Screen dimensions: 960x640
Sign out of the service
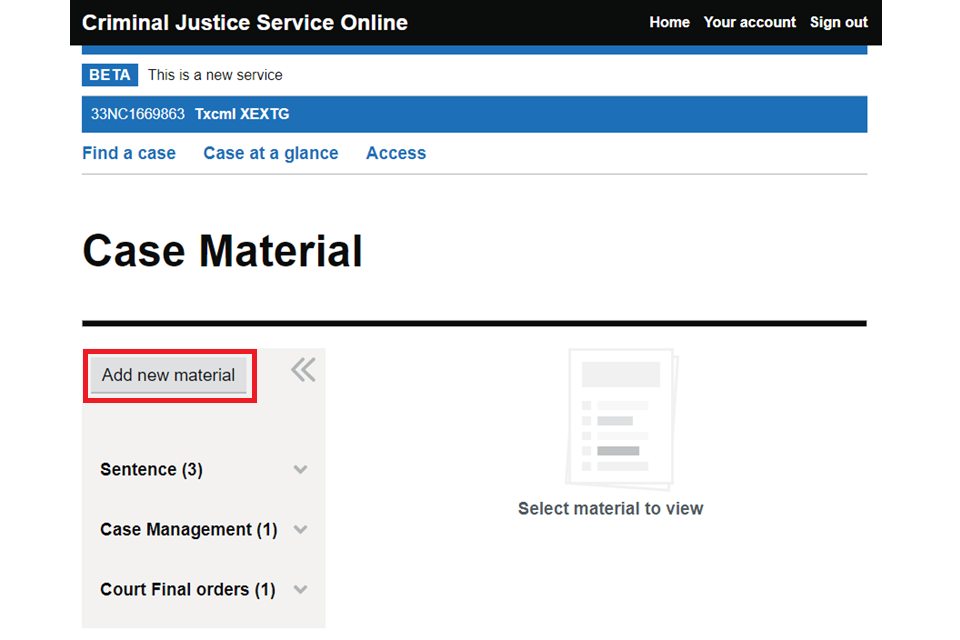(x=839, y=22)
